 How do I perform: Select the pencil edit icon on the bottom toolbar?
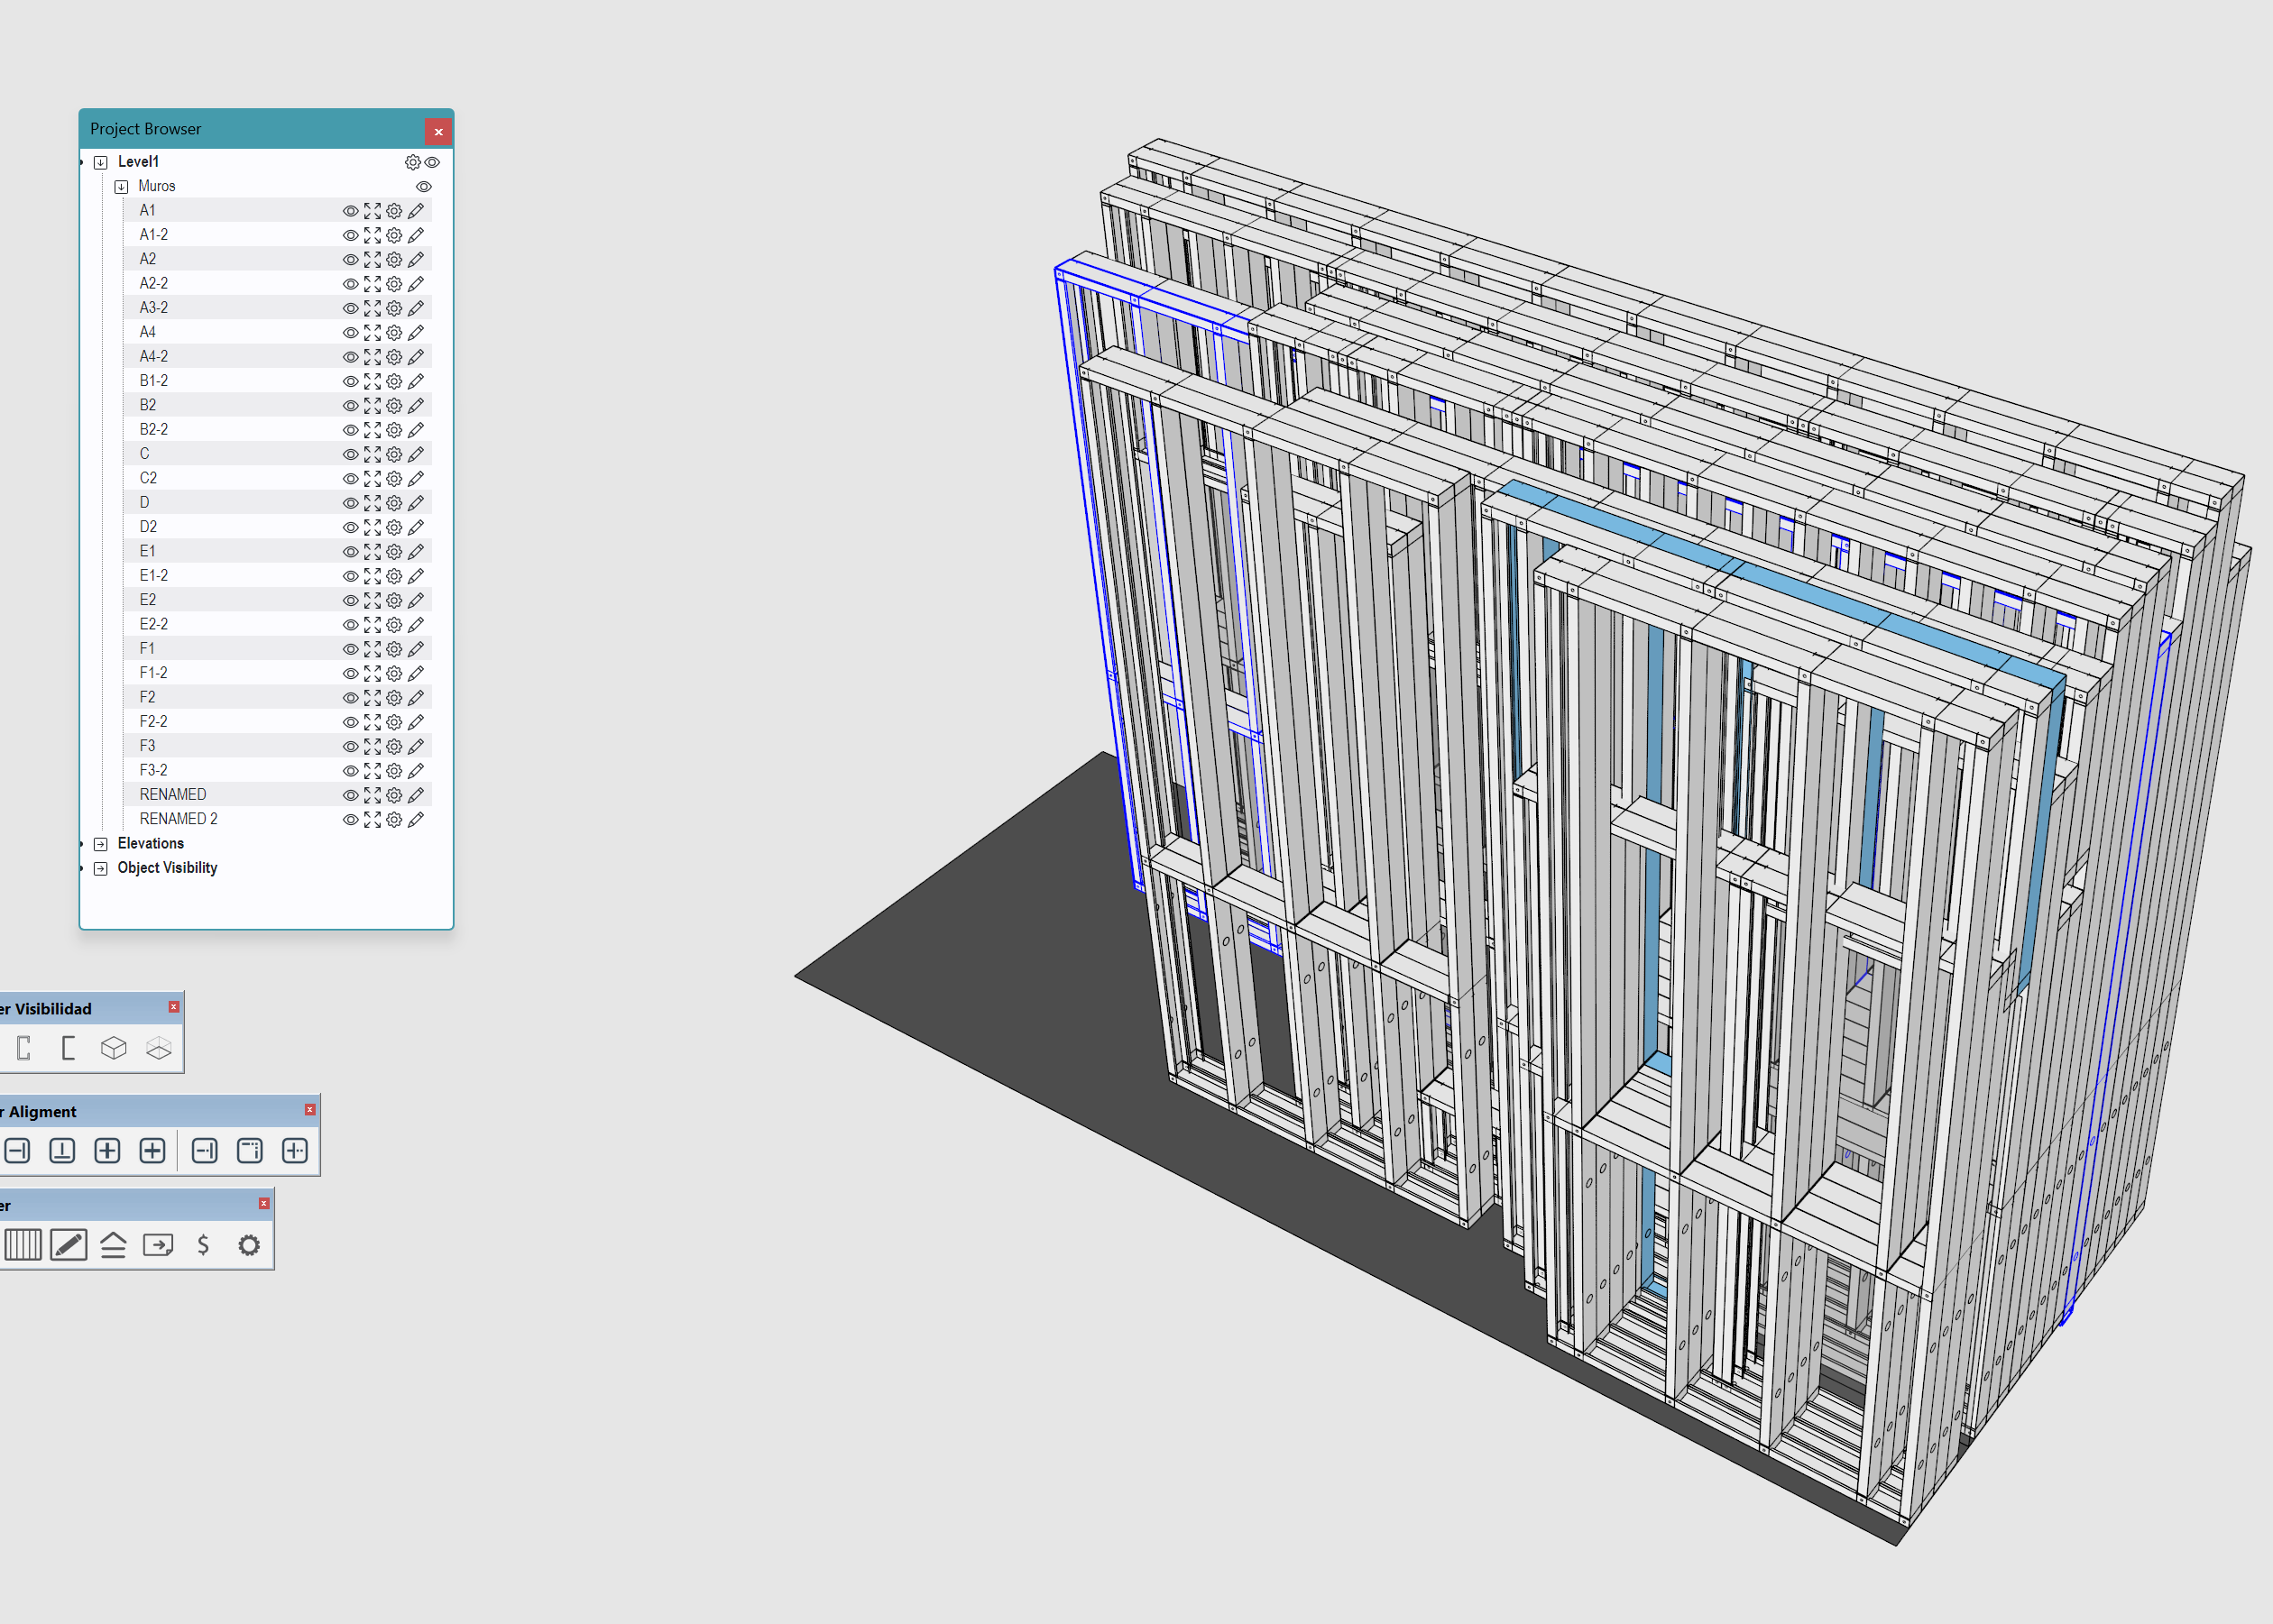click(68, 1245)
